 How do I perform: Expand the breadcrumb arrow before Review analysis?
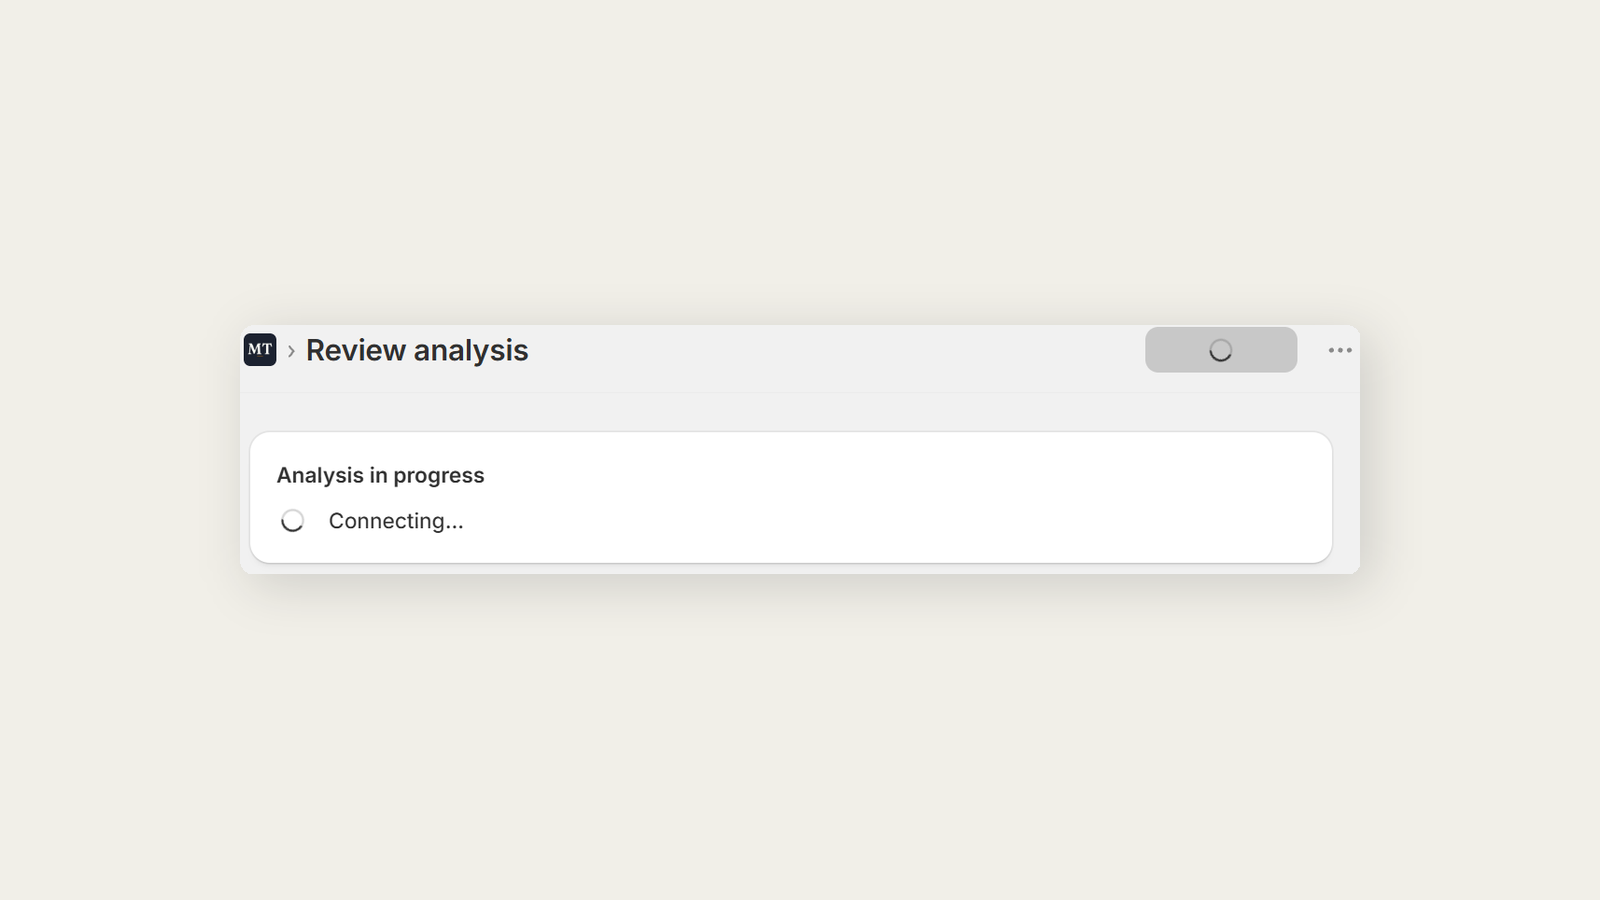point(291,351)
